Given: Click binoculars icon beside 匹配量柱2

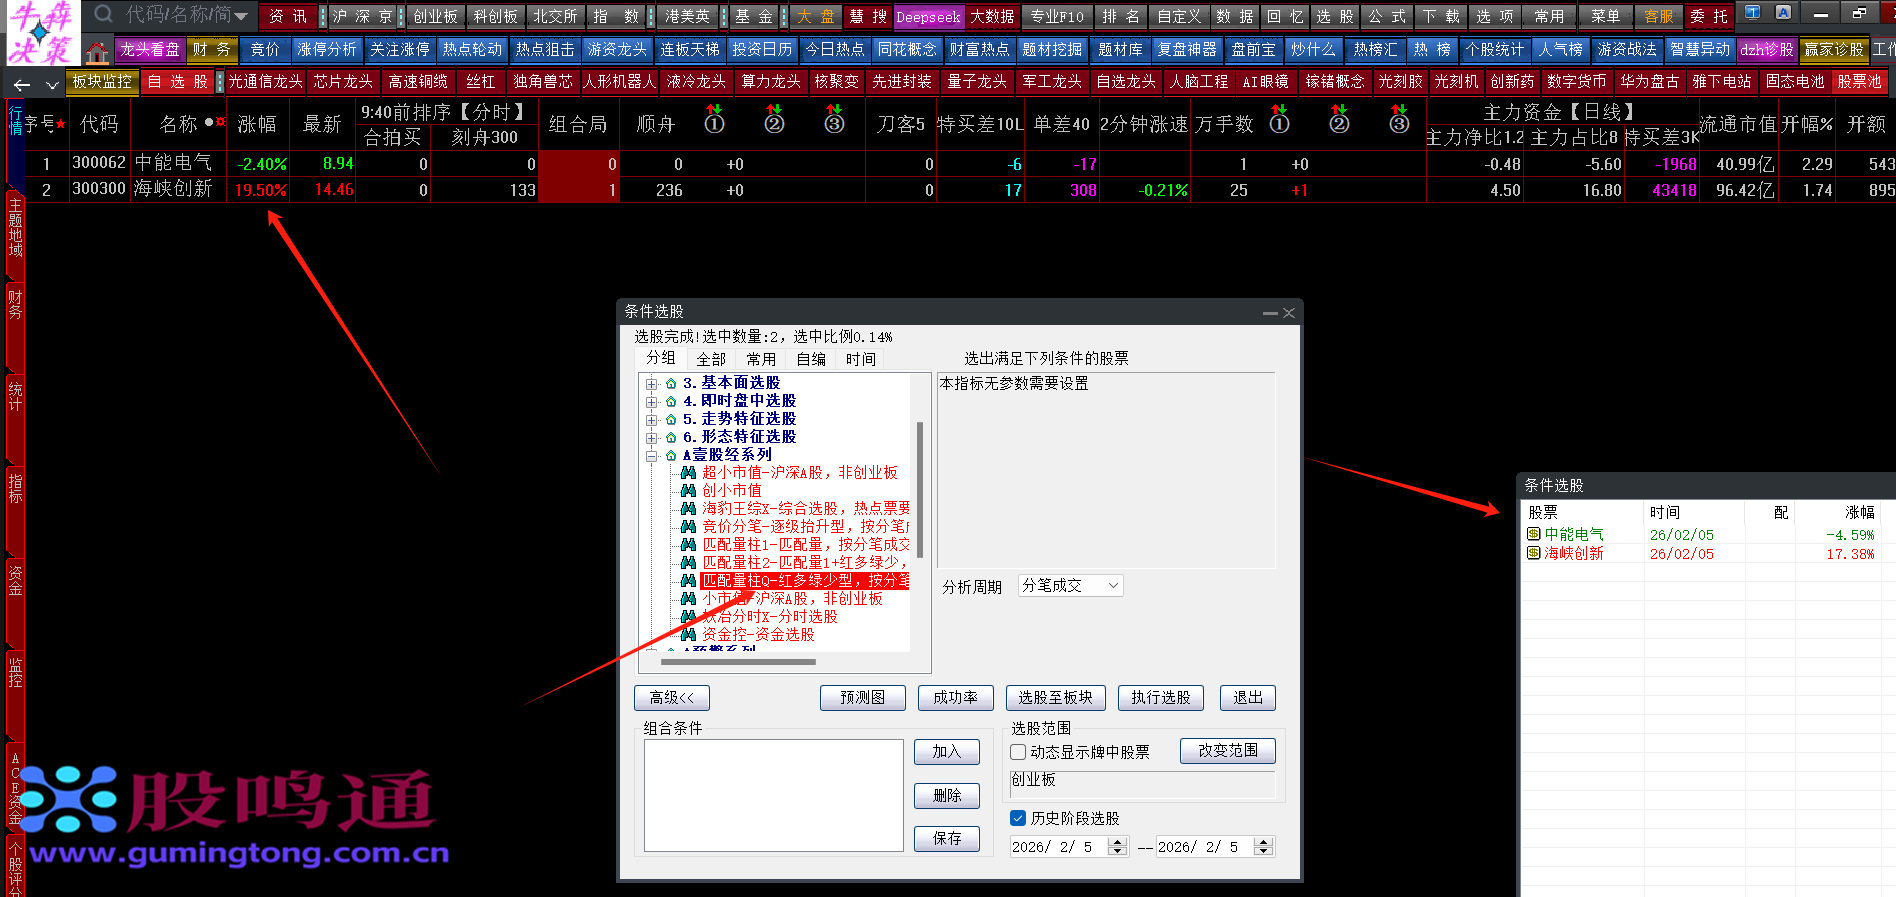Looking at the screenshot, I should (x=688, y=563).
